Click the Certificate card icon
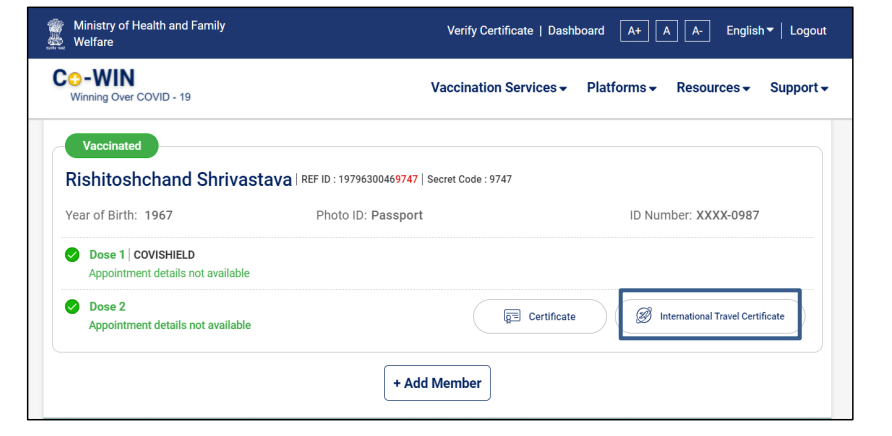892x436 pixels. (512, 316)
